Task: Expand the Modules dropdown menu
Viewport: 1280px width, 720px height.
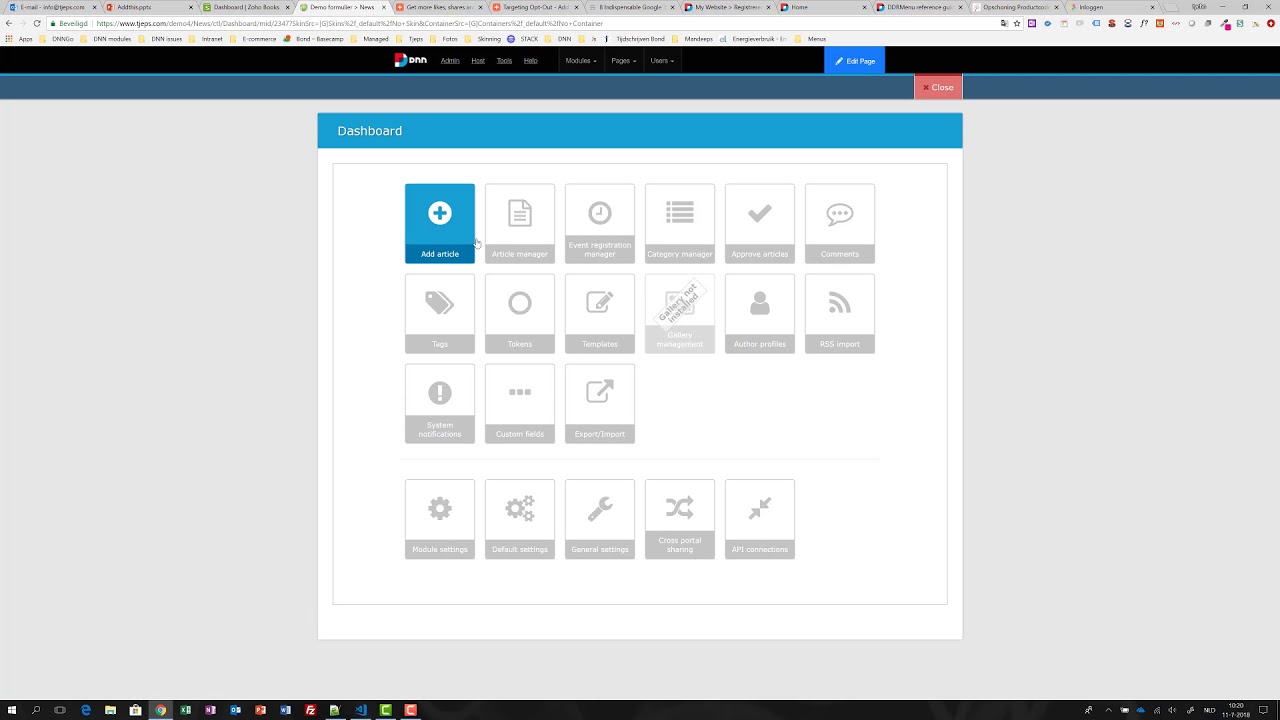Action: pyautogui.click(x=581, y=61)
